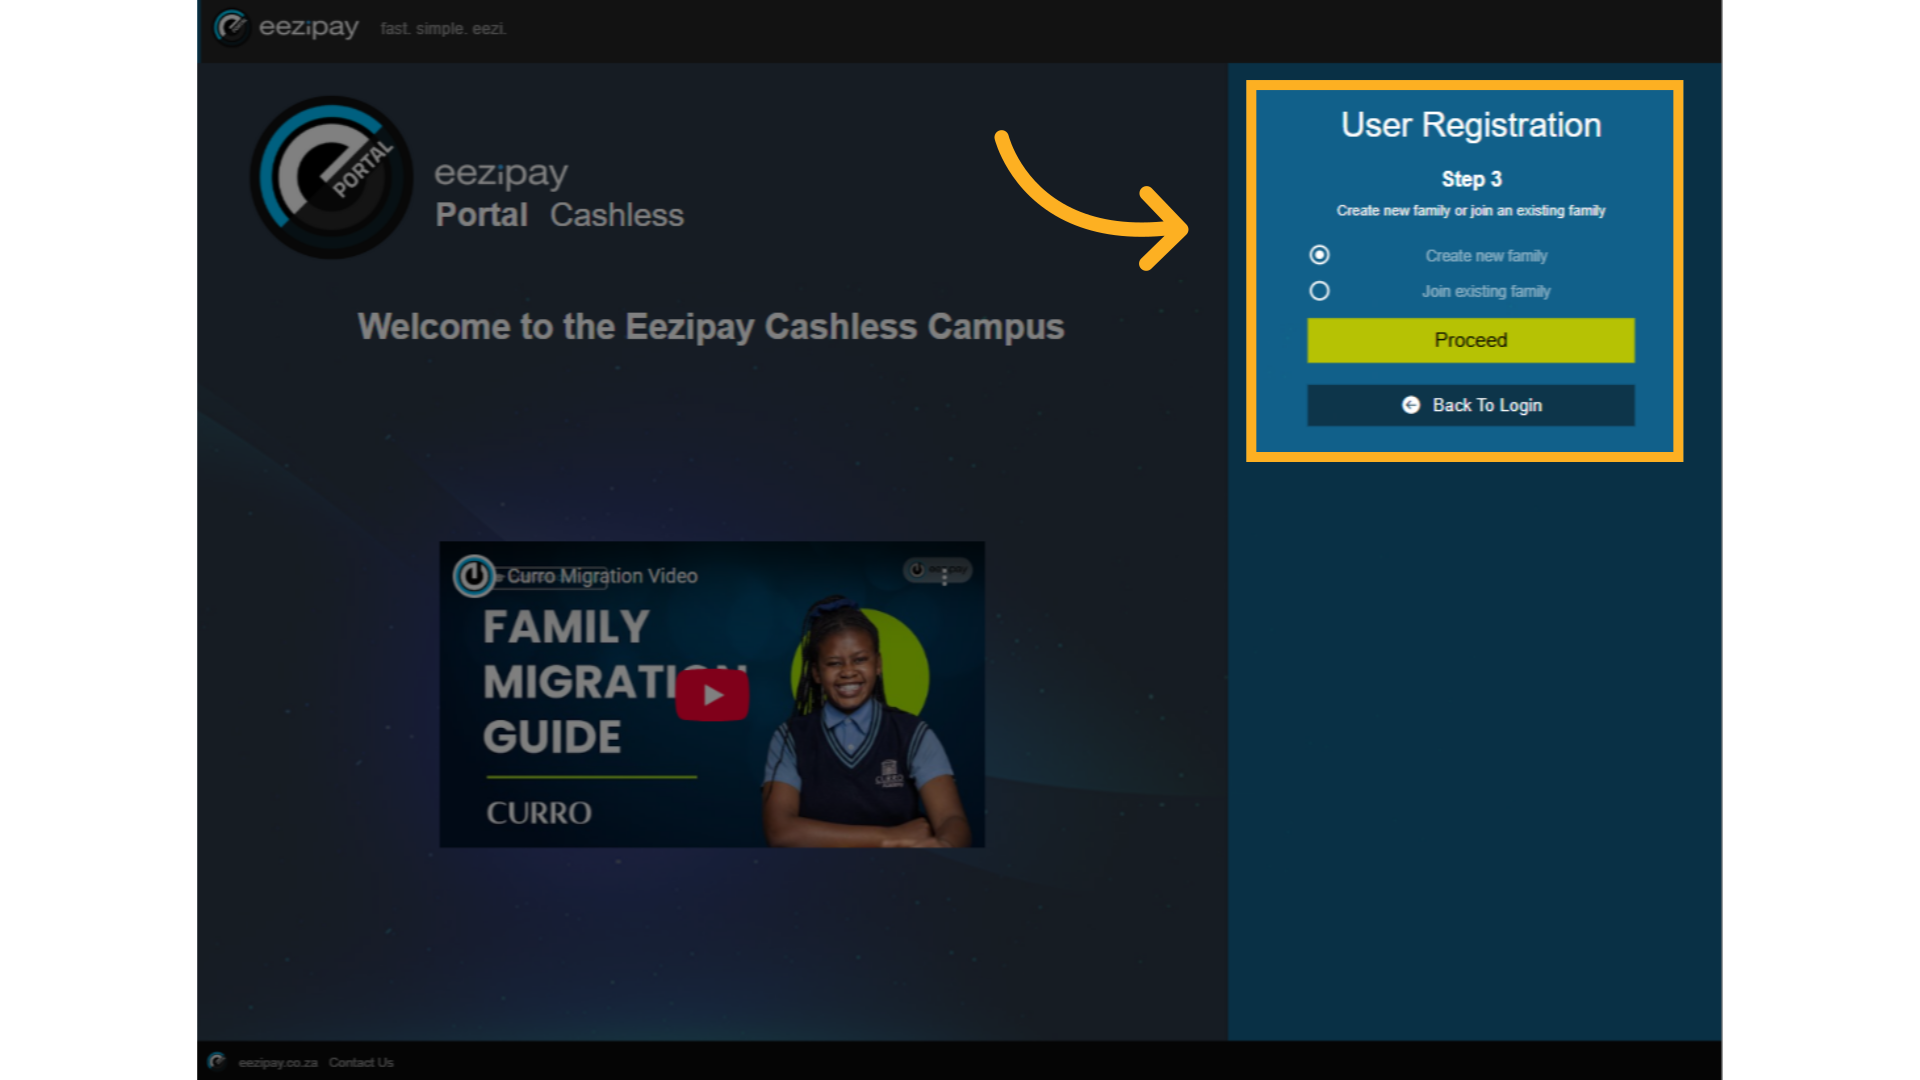Open the eezipay.co.za footer link
The height and width of the screenshot is (1080, 1920).
pos(278,1062)
